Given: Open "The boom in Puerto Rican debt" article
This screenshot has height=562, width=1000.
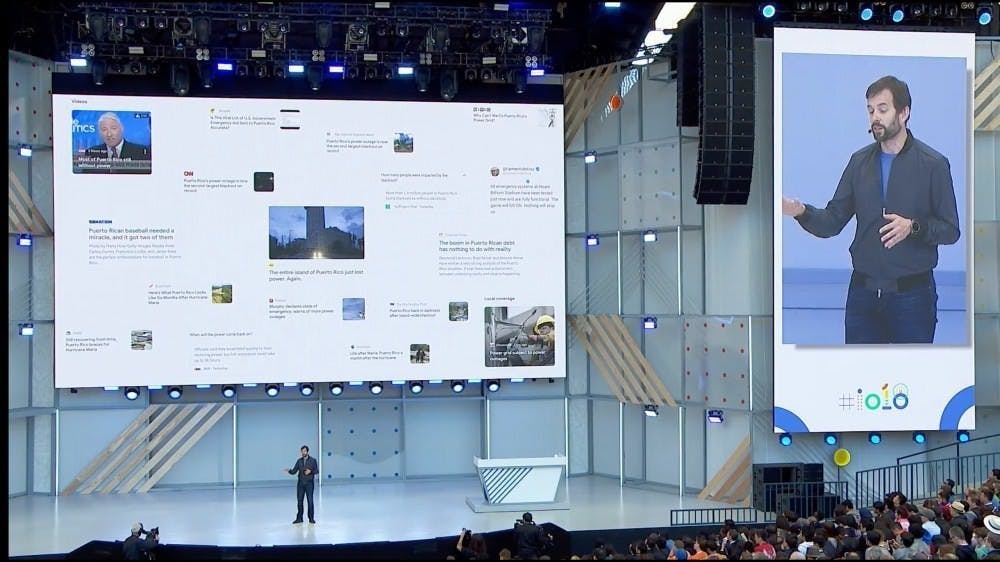Looking at the screenshot, I should pyautogui.click(x=480, y=255).
